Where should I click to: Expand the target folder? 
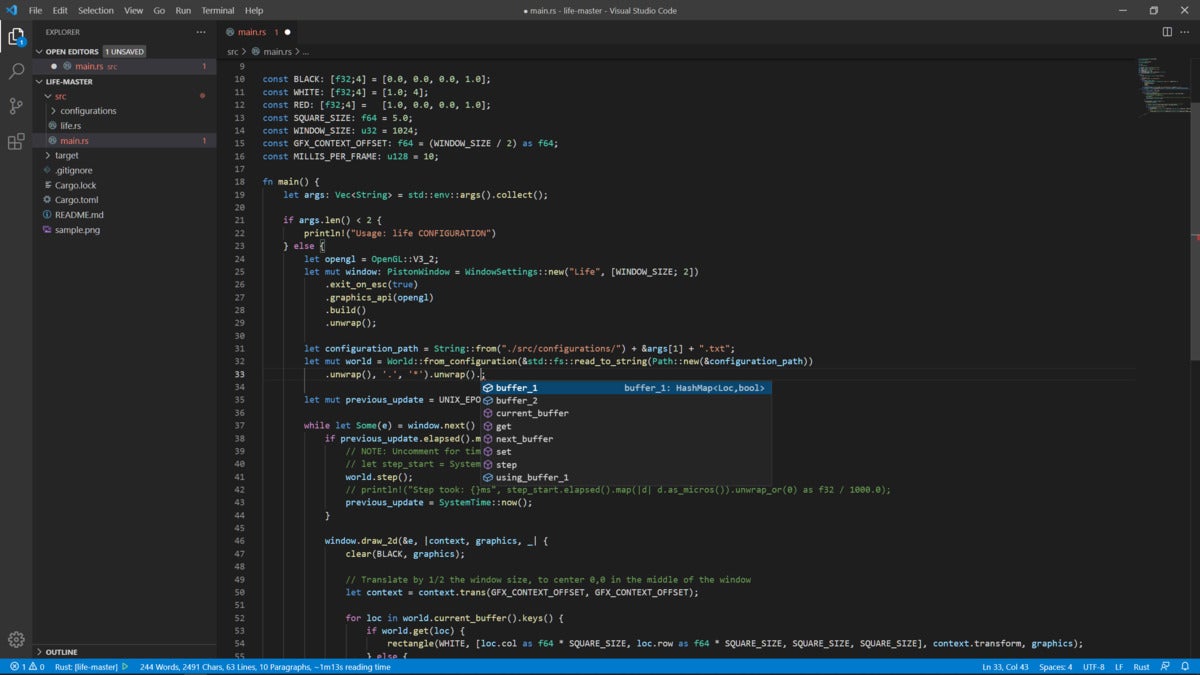coord(47,156)
